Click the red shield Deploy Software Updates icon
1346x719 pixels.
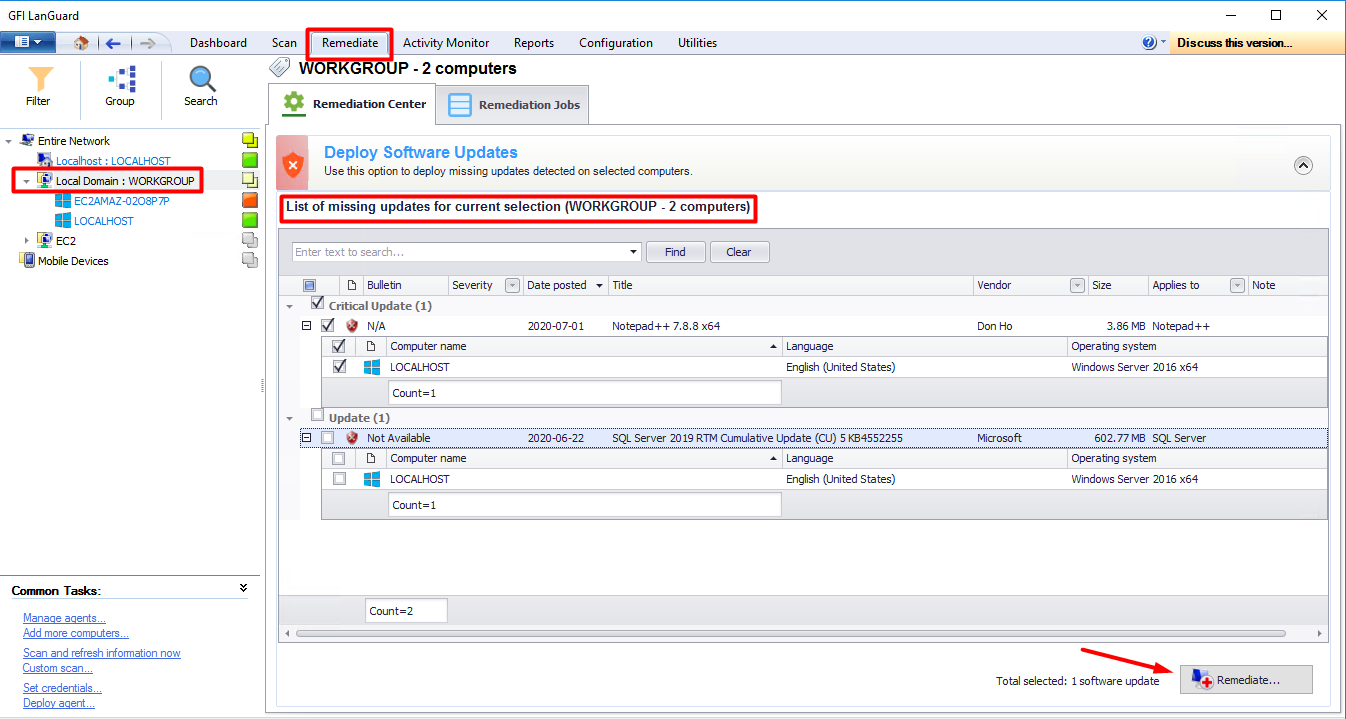292,162
